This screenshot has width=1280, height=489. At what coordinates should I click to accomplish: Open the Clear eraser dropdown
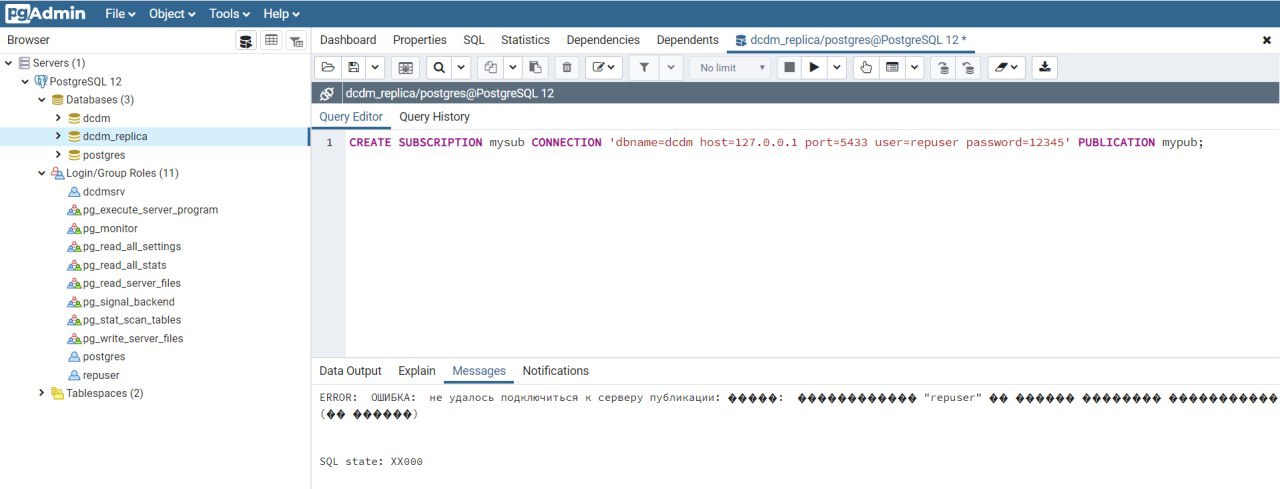[x=1006, y=67]
